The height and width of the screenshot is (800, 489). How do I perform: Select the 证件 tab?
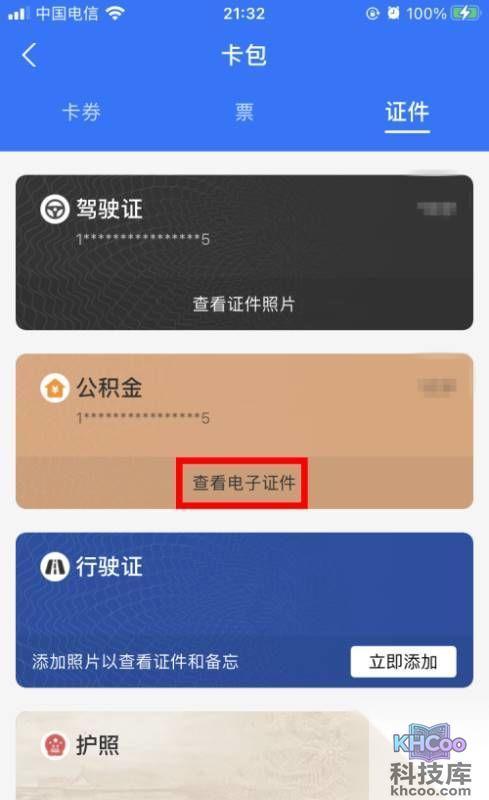(x=407, y=112)
